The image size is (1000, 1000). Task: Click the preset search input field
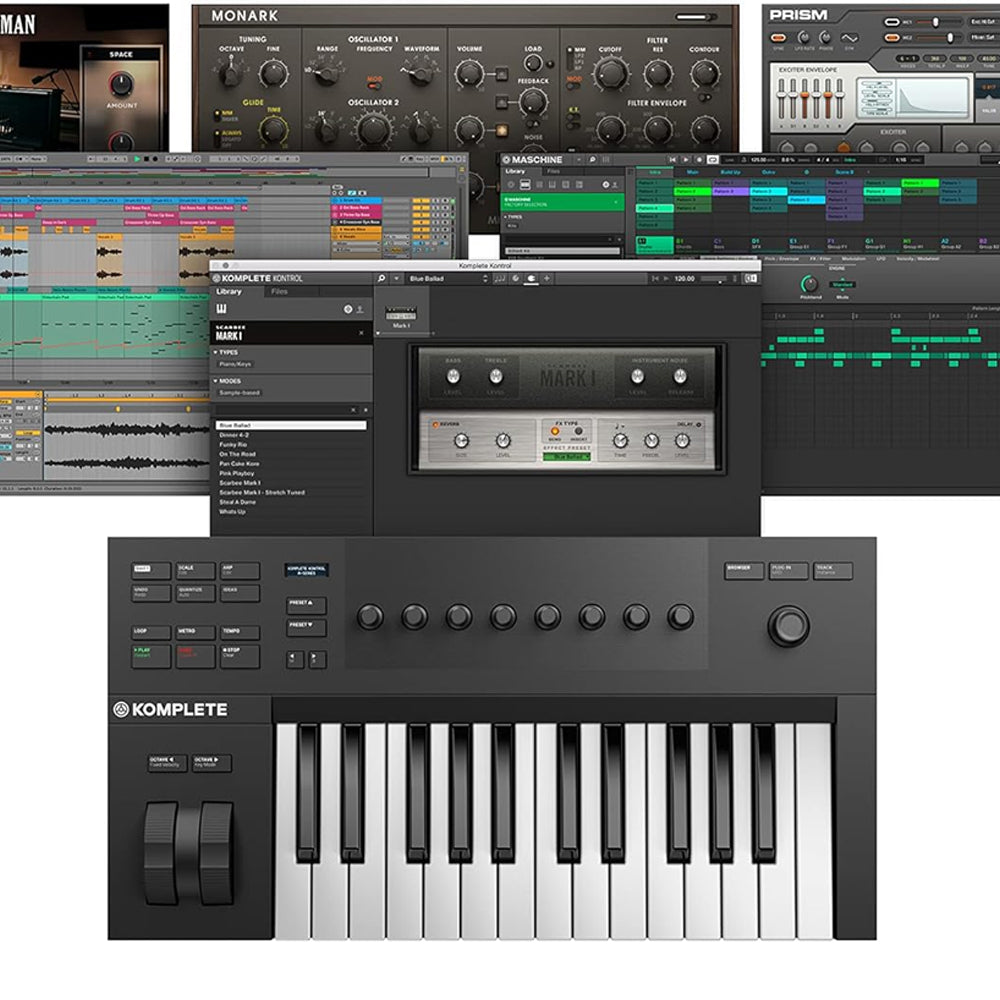(280, 410)
